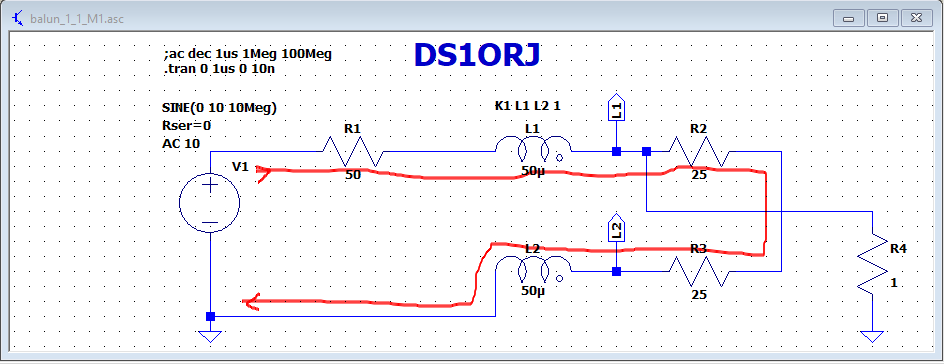Screen dimensions: 944x364
Task: Click the 'AC 10' text
Action: [181, 144]
